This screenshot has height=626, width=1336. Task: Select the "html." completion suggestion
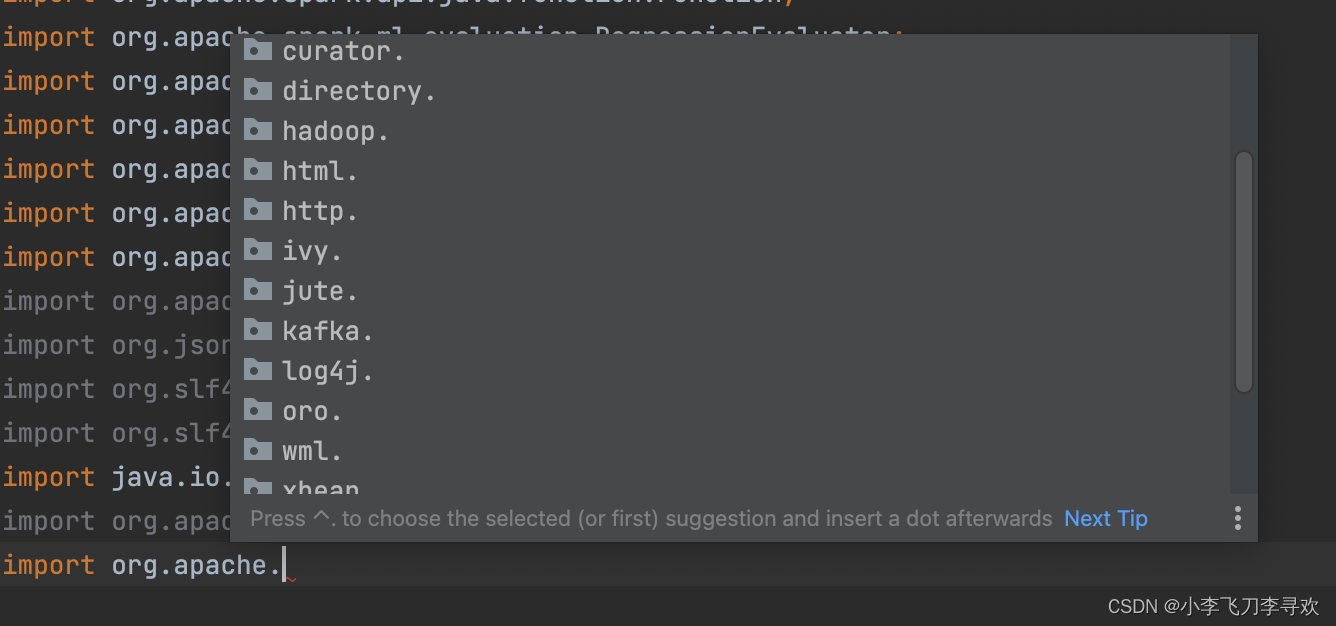(318, 170)
